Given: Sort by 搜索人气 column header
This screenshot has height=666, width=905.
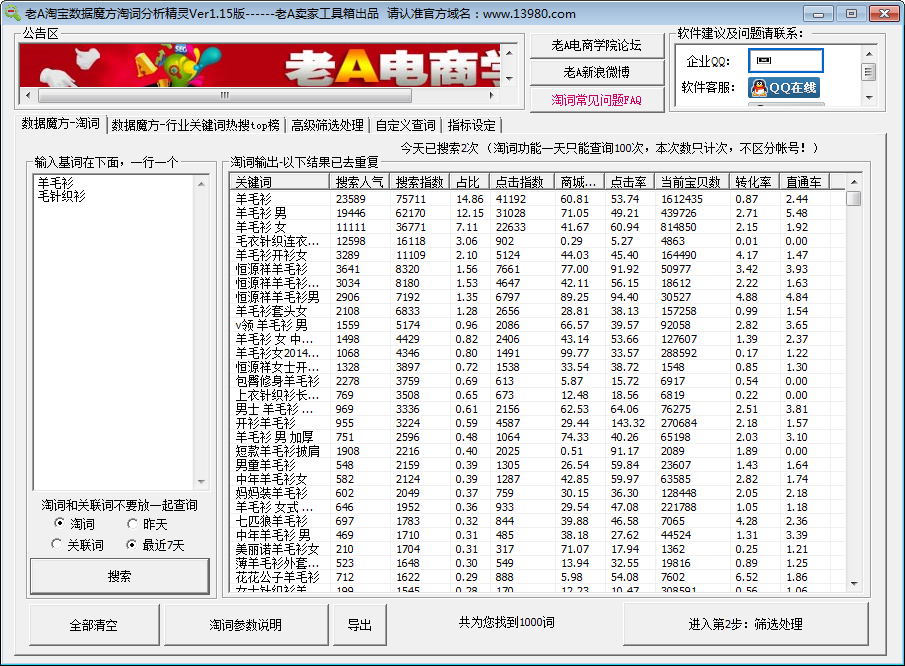Looking at the screenshot, I should coord(359,182).
